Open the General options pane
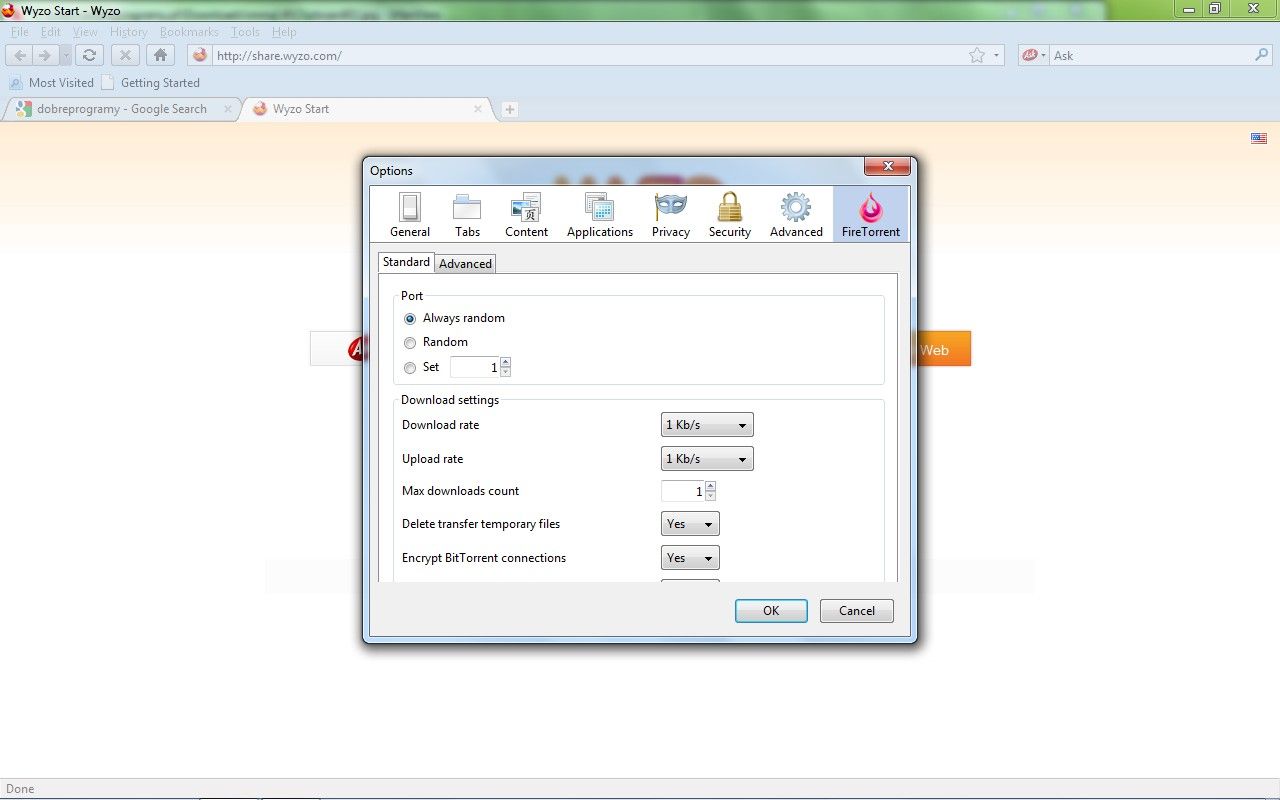This screenshot has width=1280, height=800. pyautogui.click(x=410, y=216)
